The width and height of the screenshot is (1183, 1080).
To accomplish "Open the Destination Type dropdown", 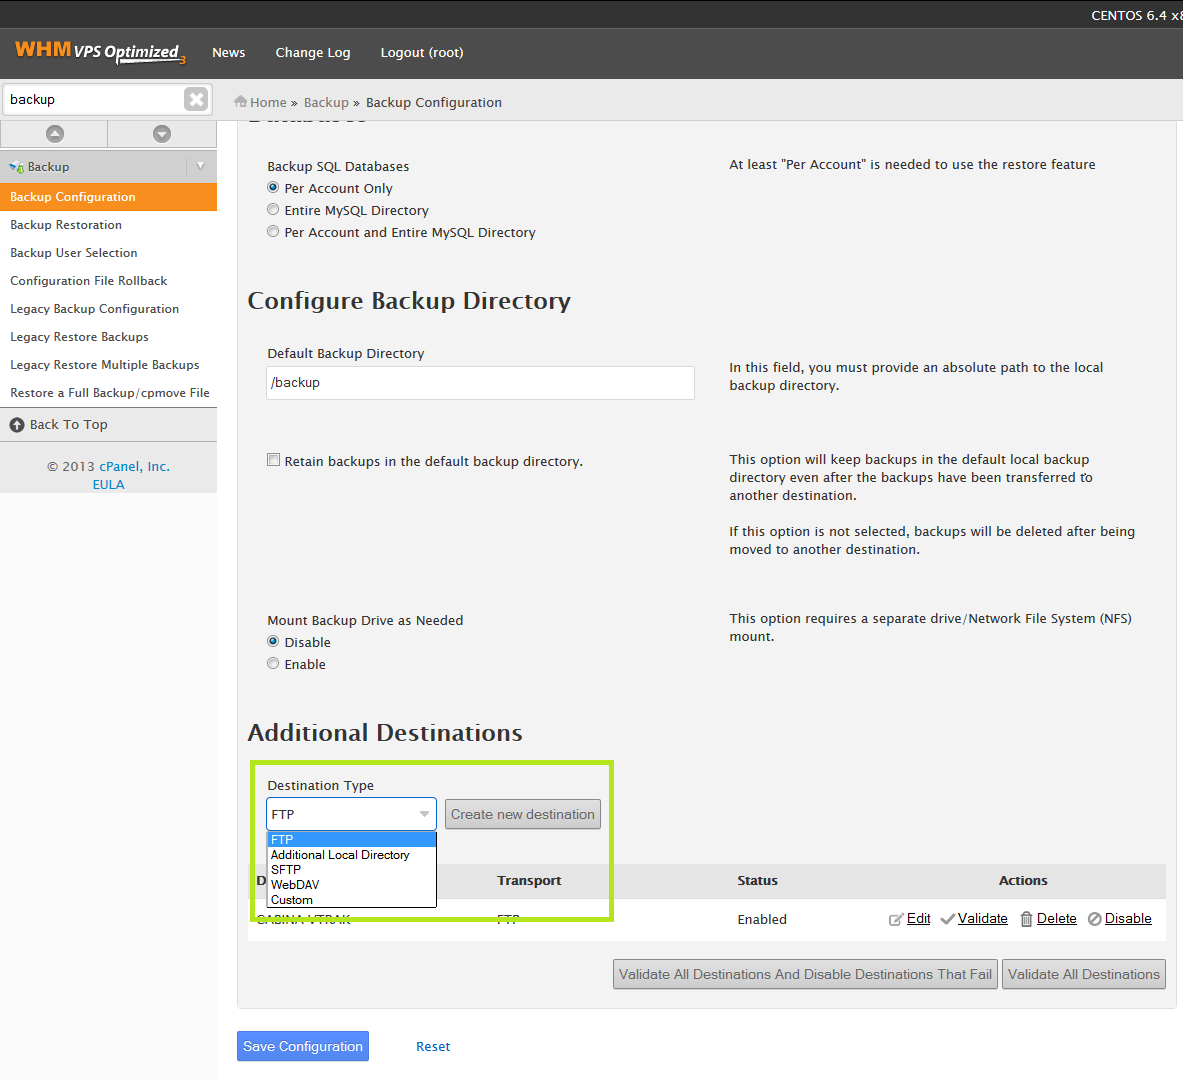I will click(352, 814).
